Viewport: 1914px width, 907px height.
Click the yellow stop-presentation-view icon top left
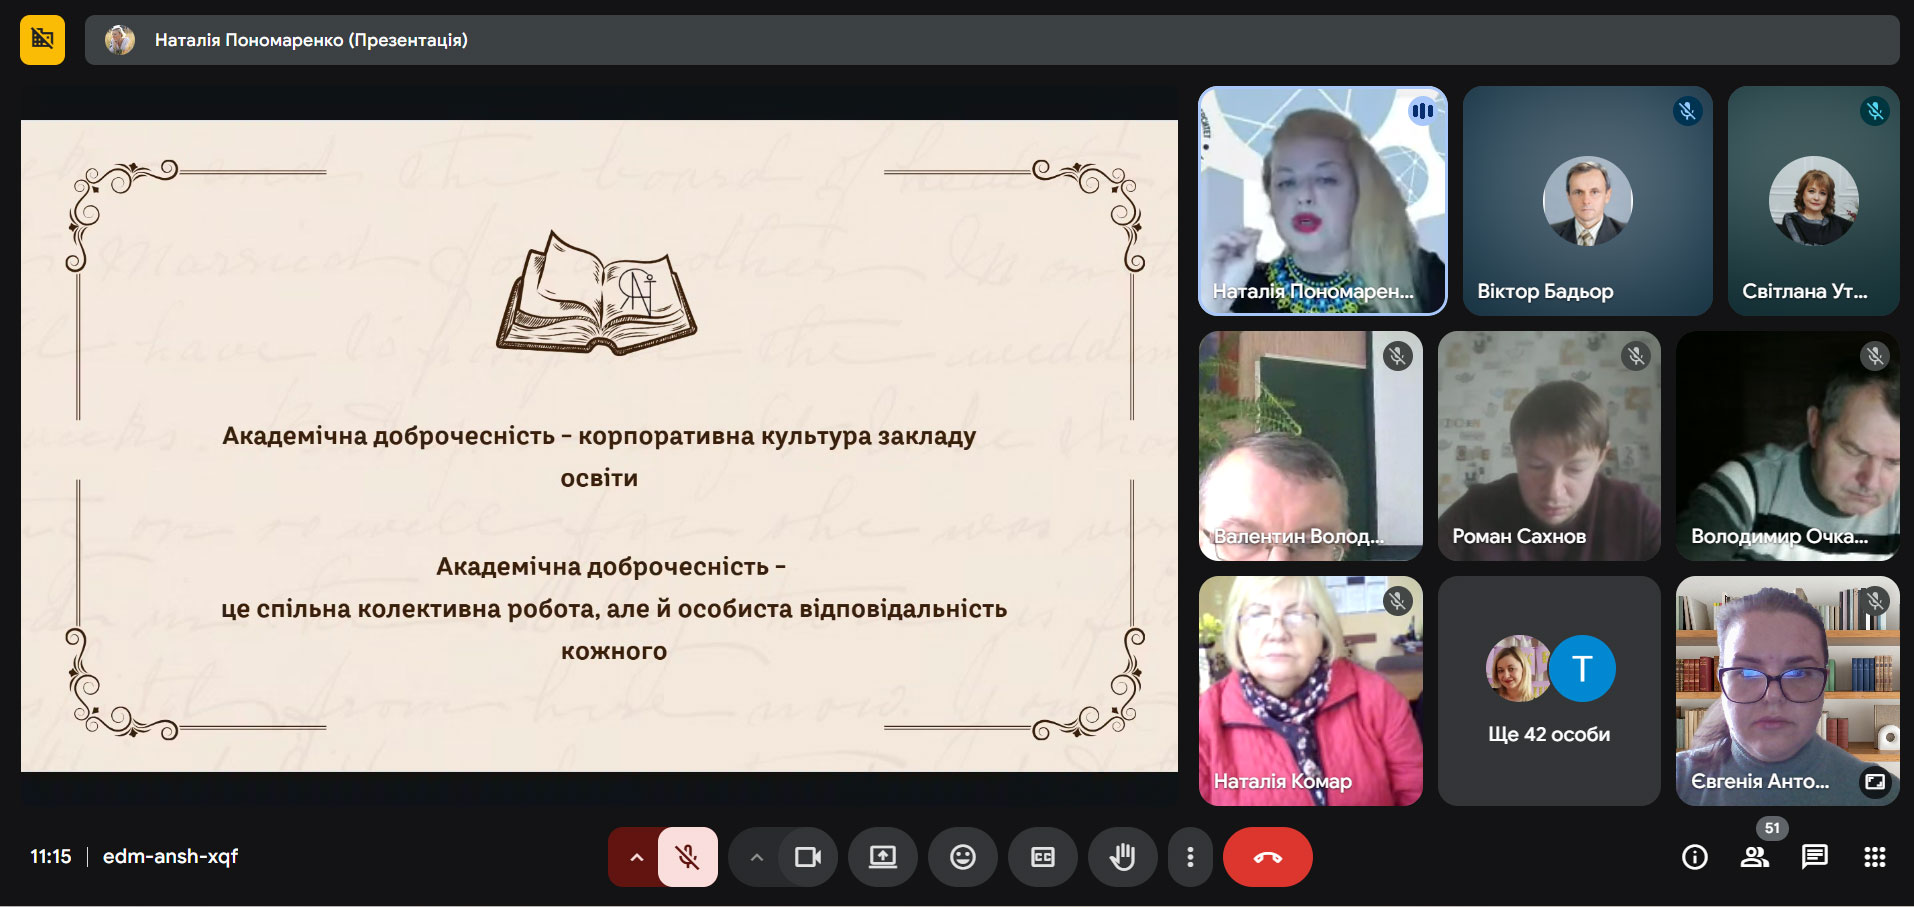click(x=42, y=40)
